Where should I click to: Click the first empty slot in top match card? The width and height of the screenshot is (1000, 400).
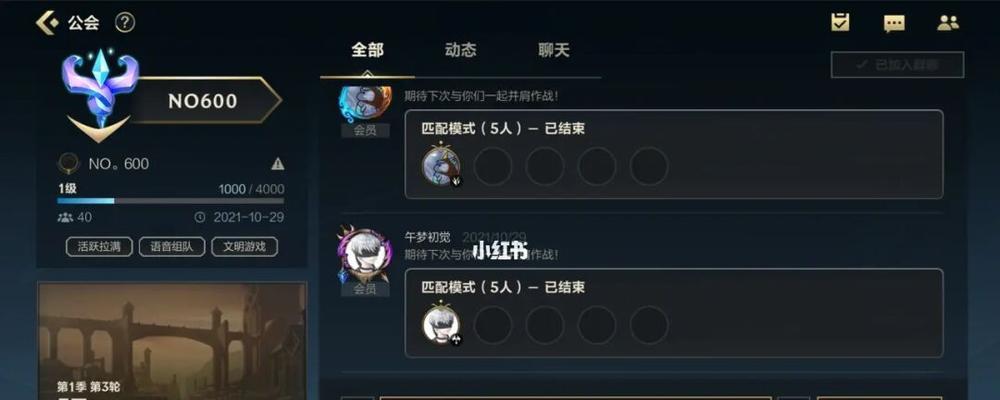pyautogui.click(x=493, y=166)
